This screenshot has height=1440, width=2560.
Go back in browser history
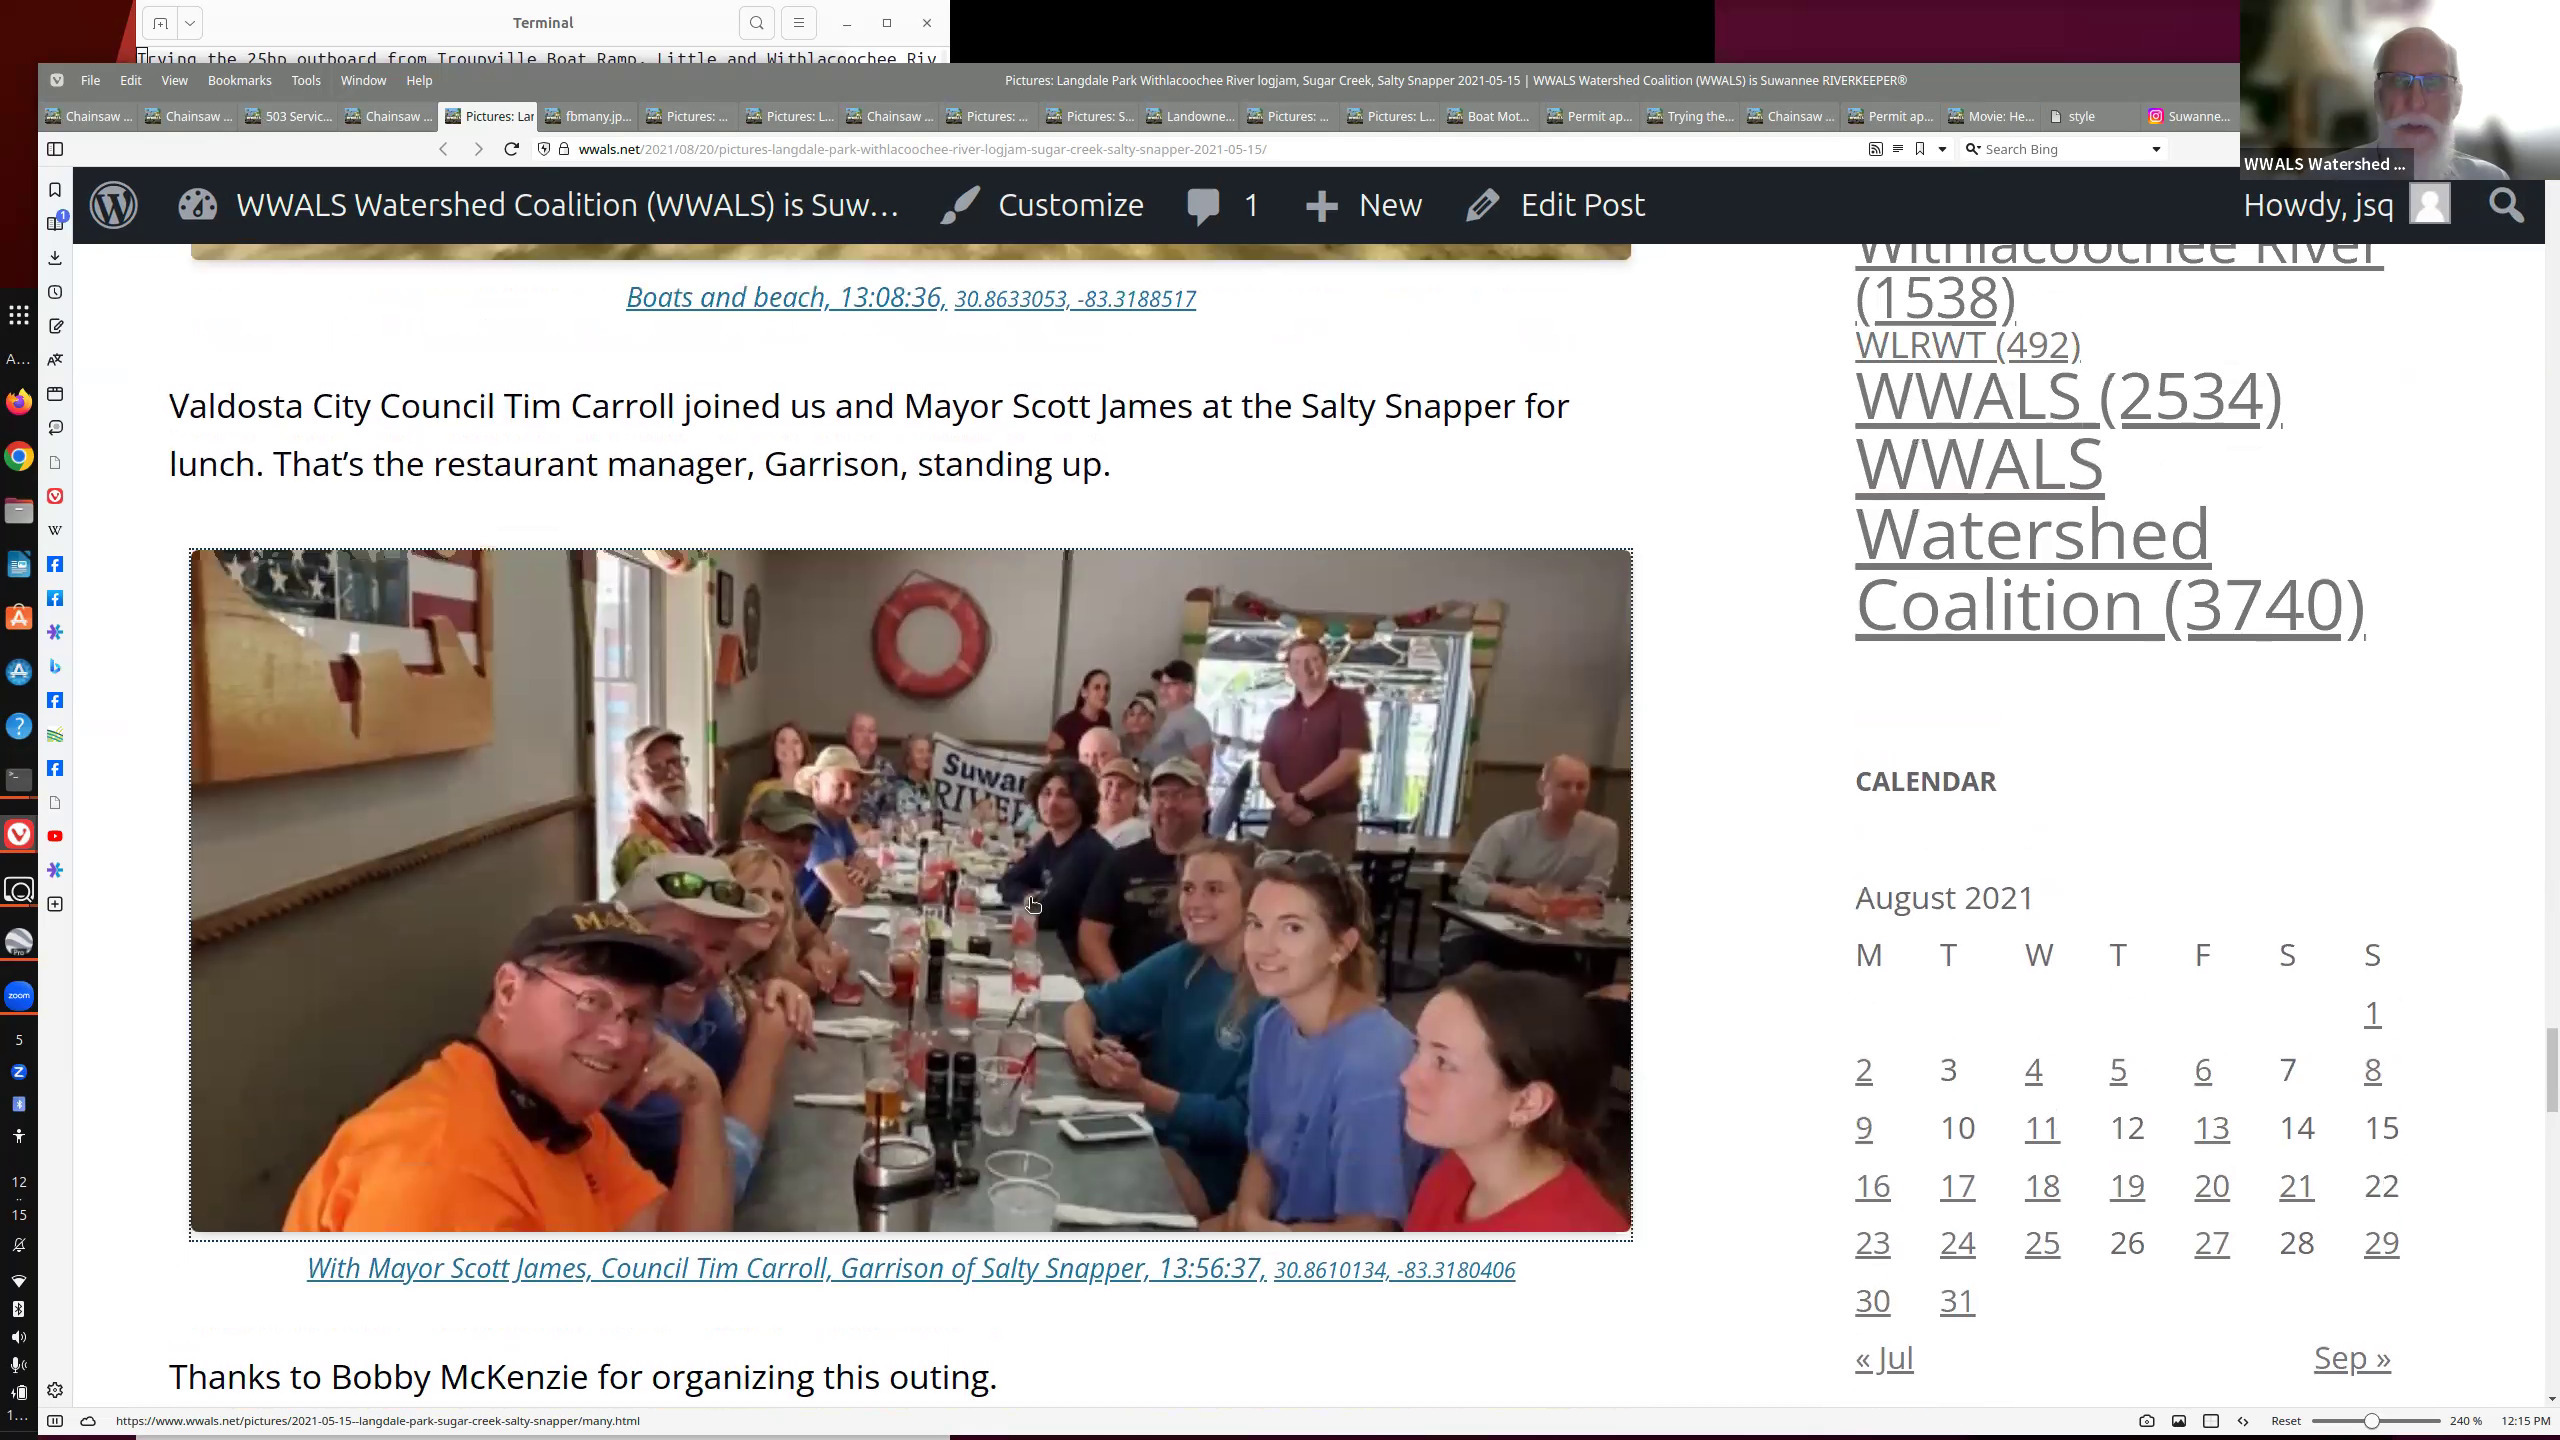[443, 149]
